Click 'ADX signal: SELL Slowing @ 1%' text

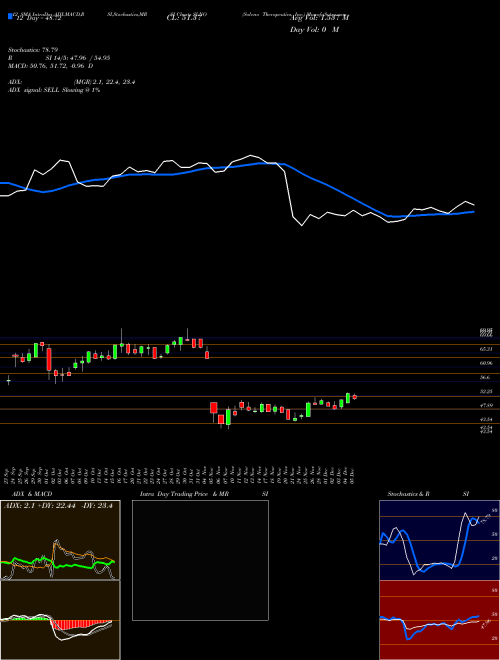pyautogui.click(x=54, y=90)
